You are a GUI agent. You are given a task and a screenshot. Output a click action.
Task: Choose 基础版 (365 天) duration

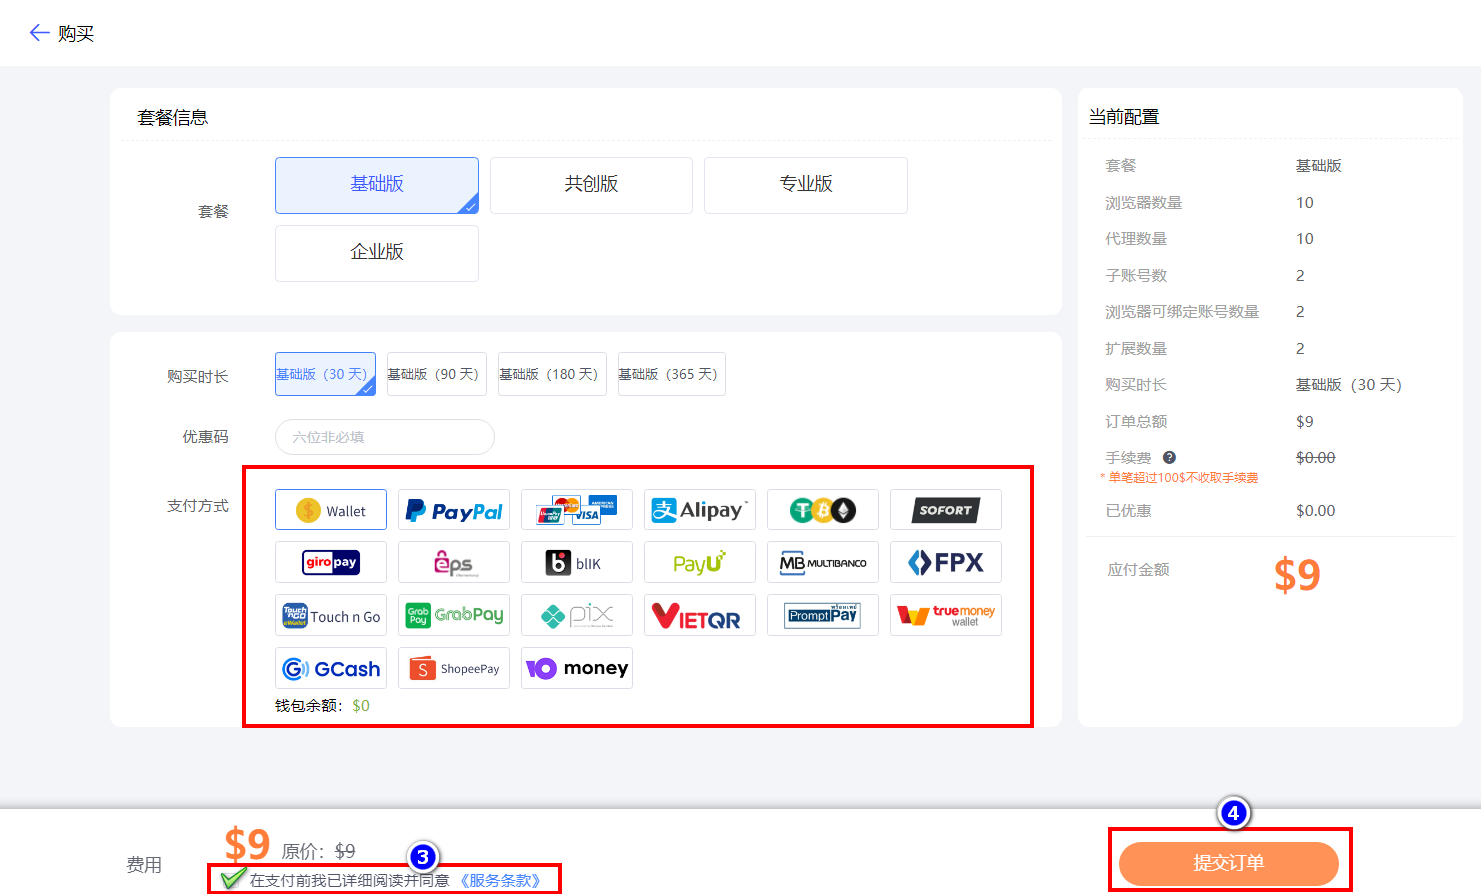click(x=671, y=374)
